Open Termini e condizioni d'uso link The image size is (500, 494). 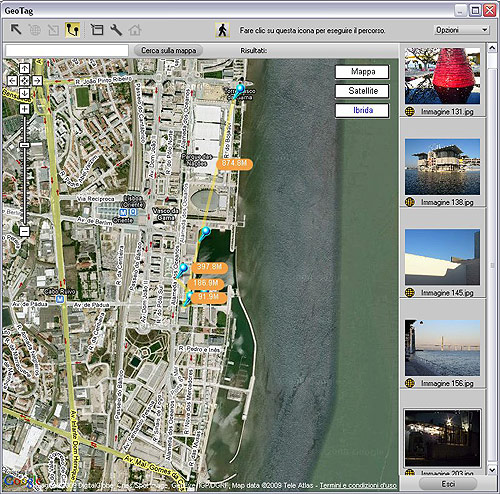[x=358, y=485]
